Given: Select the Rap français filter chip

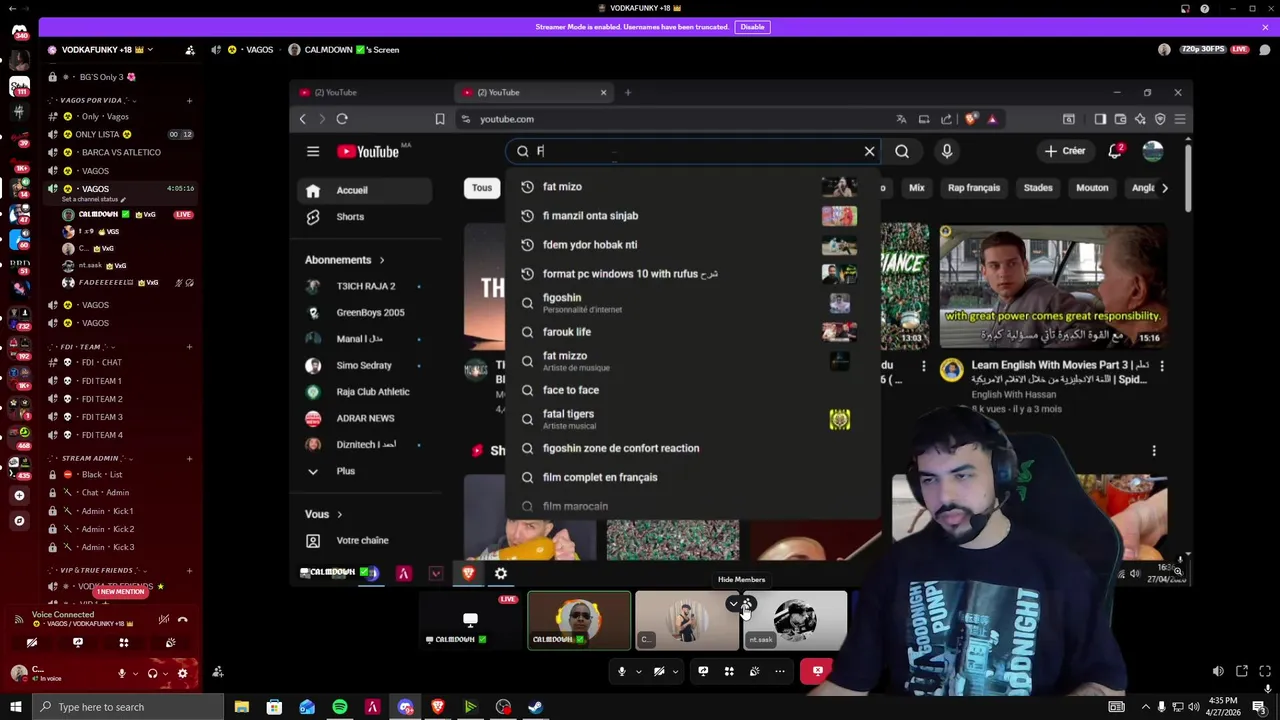Looking at the screenshot, I should 973,188.
